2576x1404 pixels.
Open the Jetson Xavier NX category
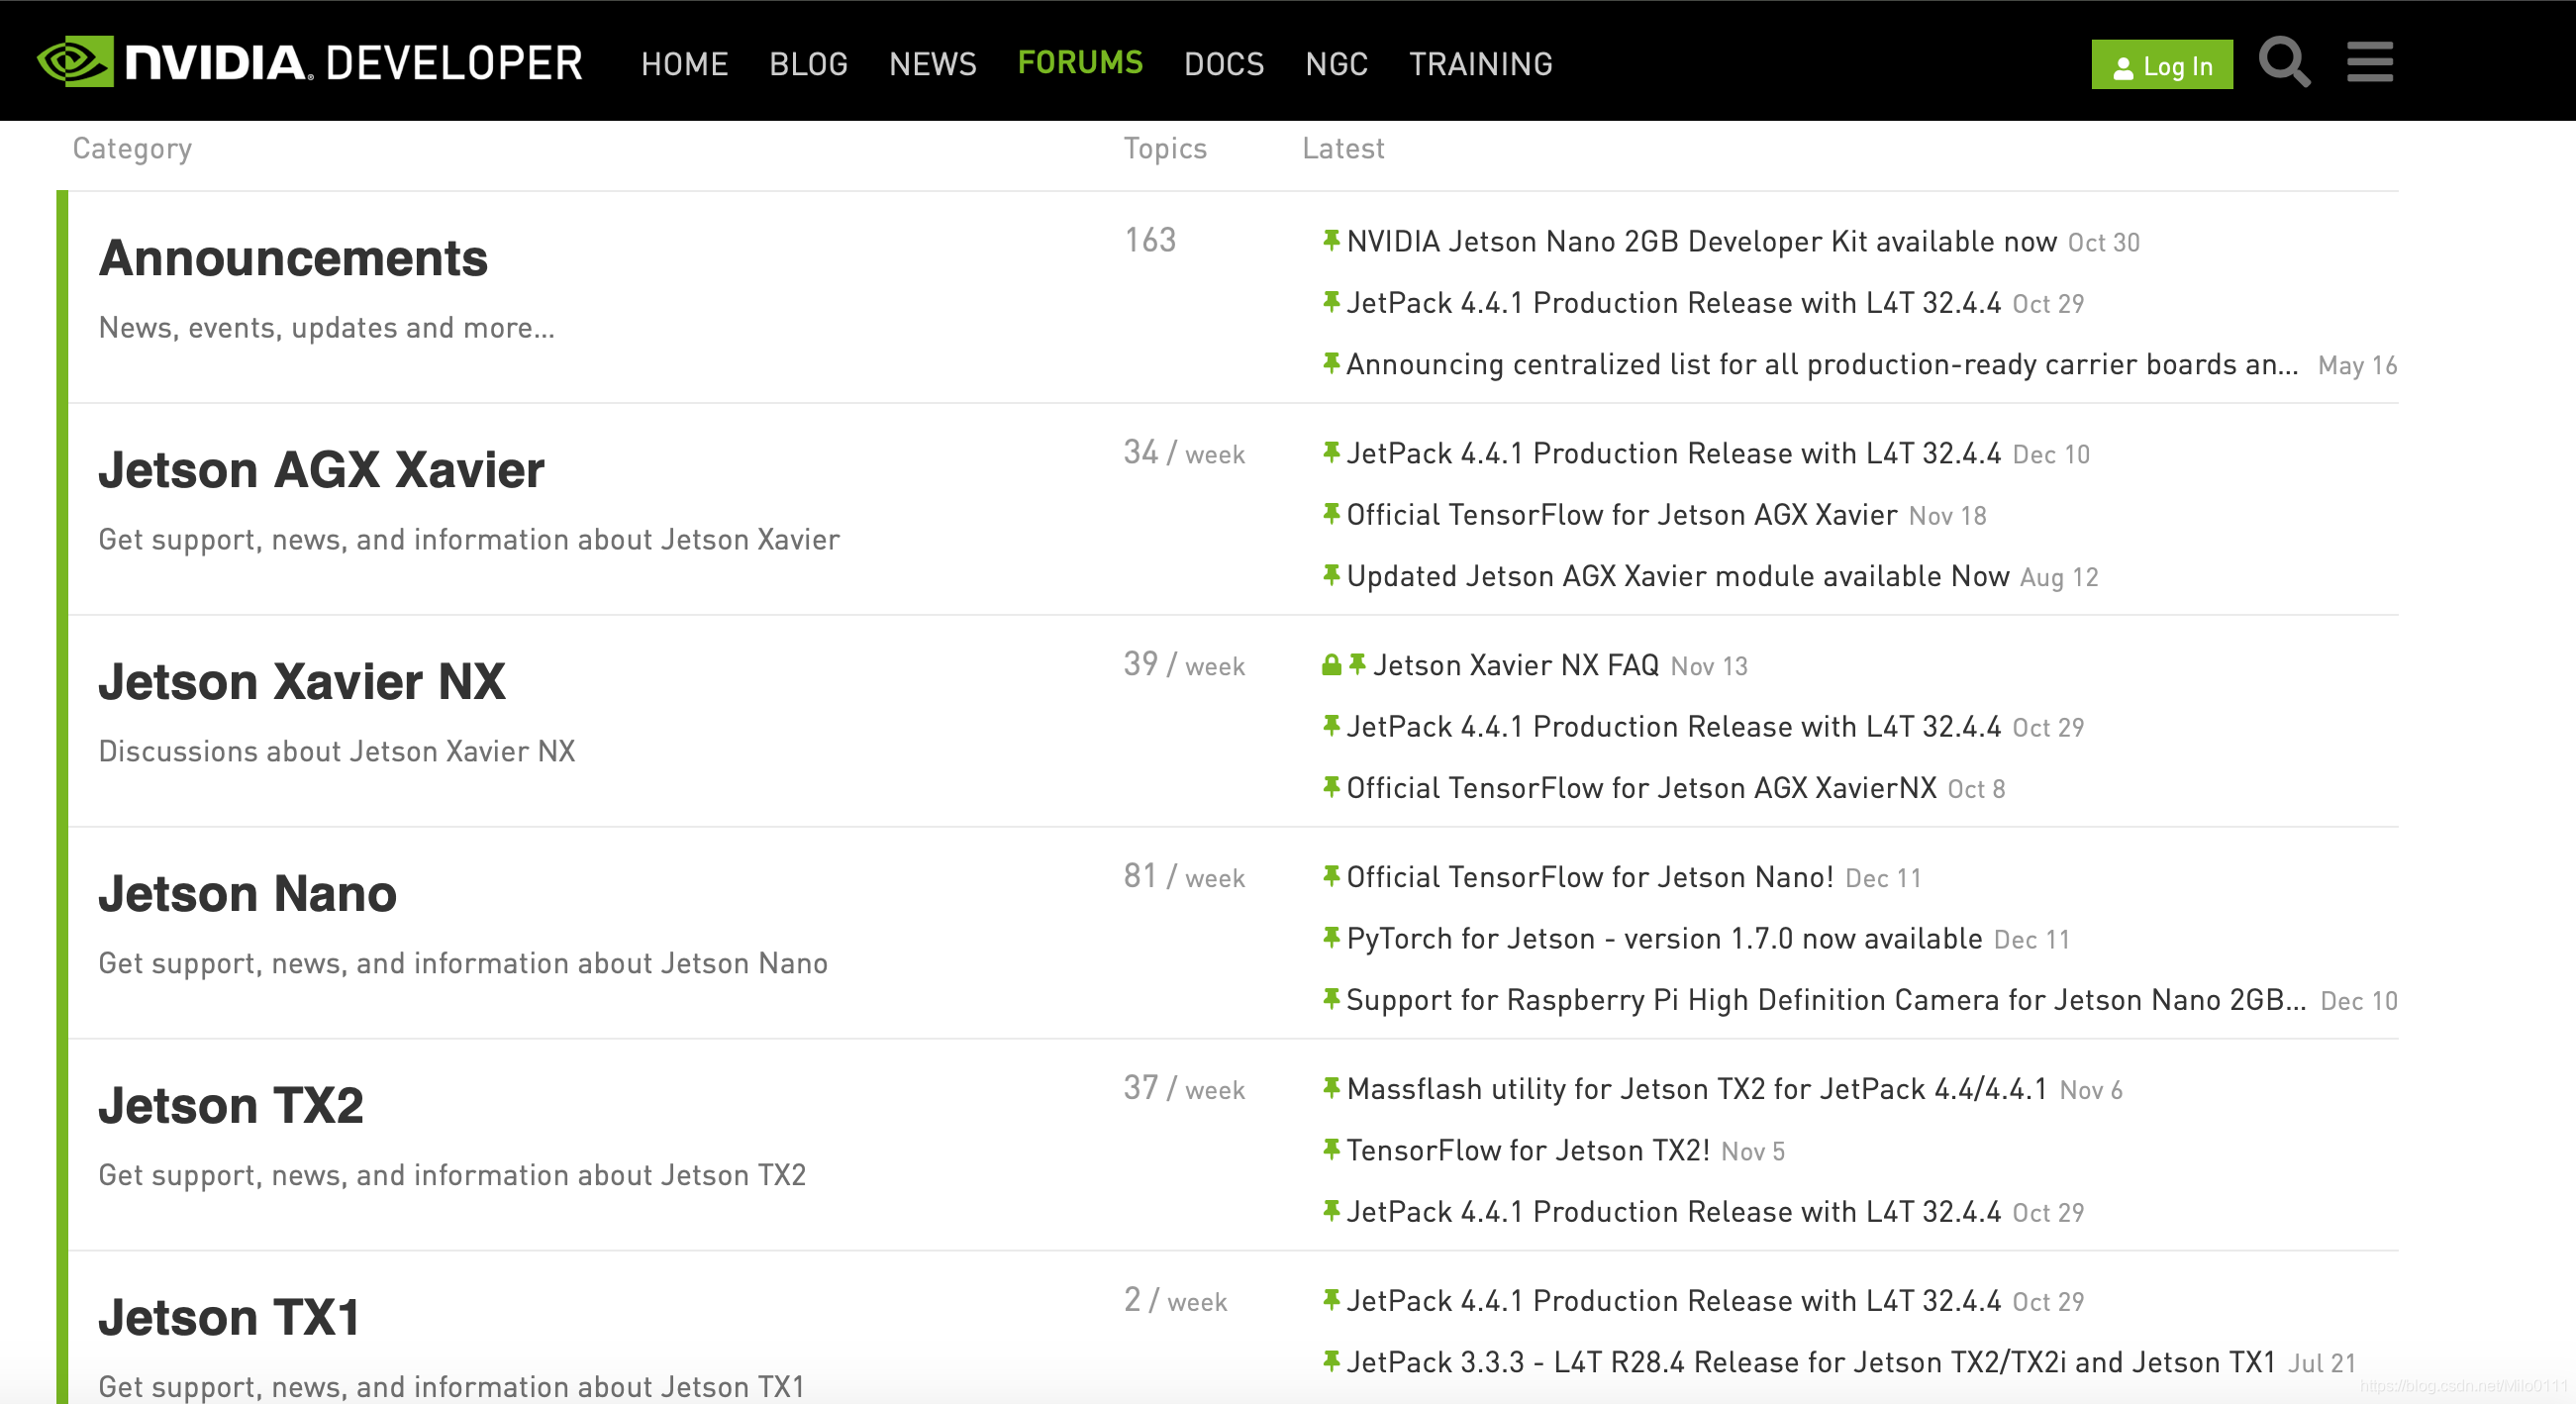point(302,682)
